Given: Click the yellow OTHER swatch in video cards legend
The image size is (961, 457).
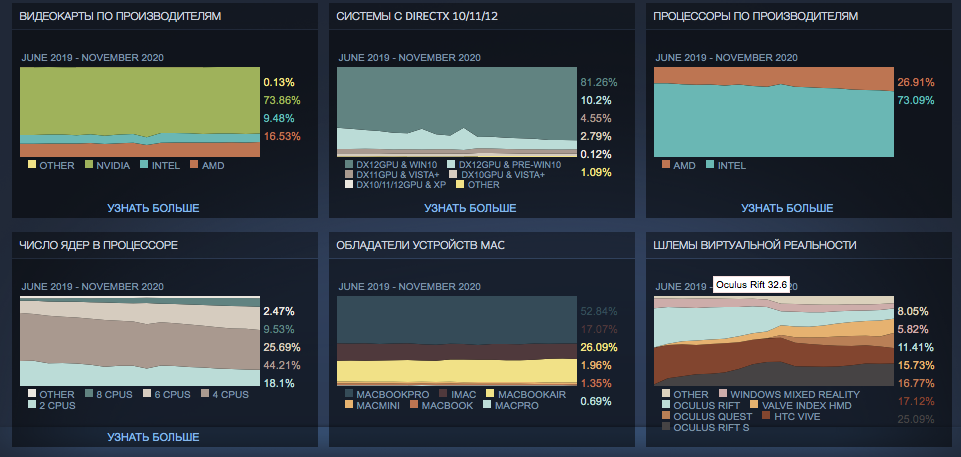Looking at the screenshot, I should coord(32,164).
